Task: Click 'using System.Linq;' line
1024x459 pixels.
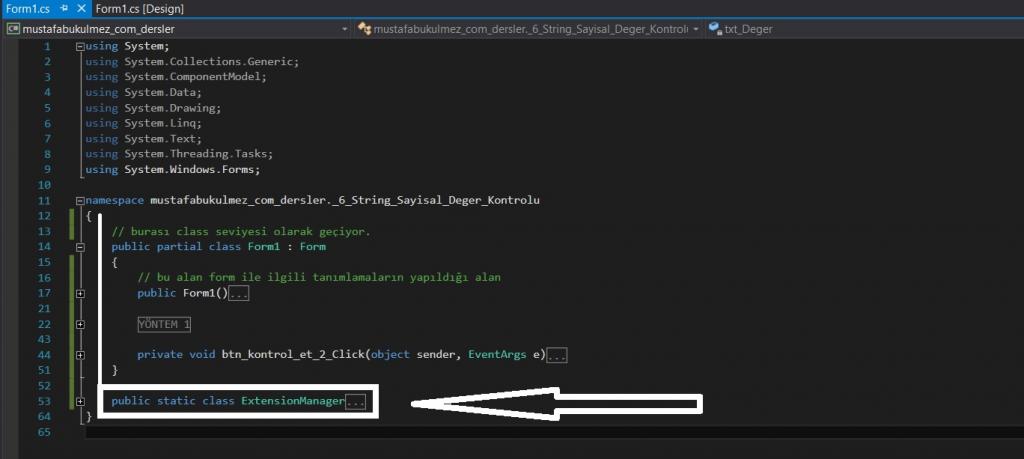Action: 144,123
